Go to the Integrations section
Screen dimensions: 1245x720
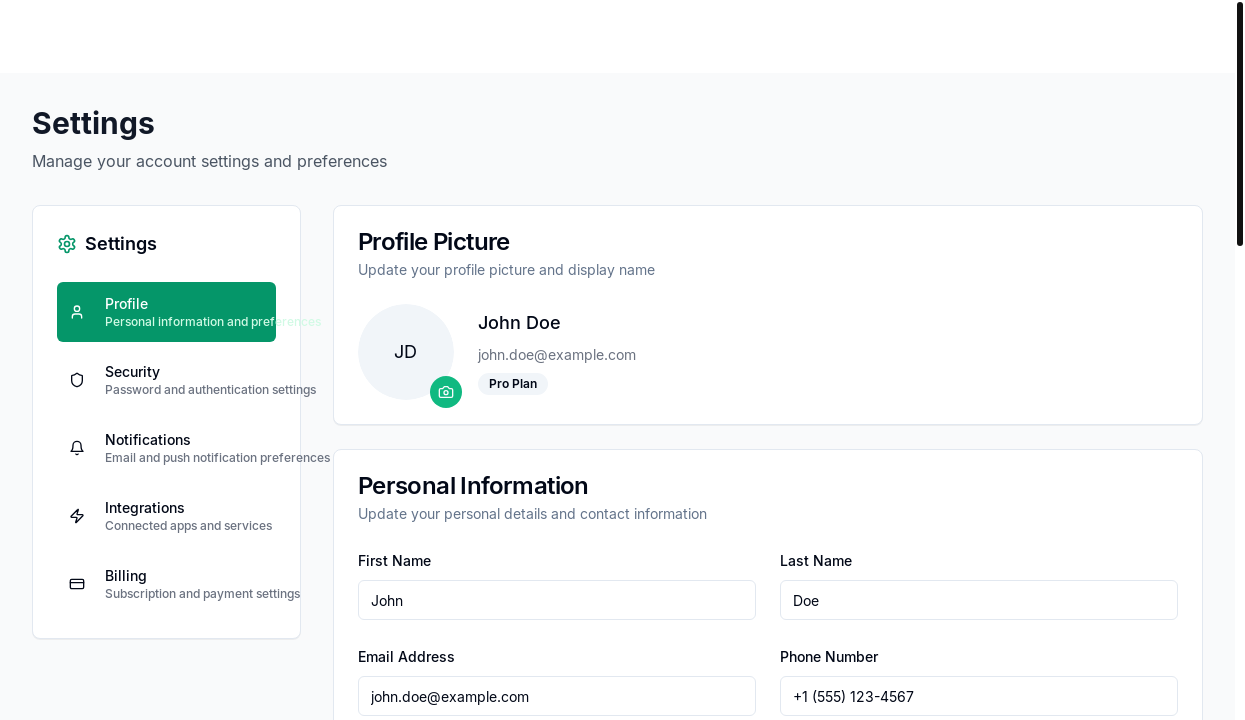point(166,516)
